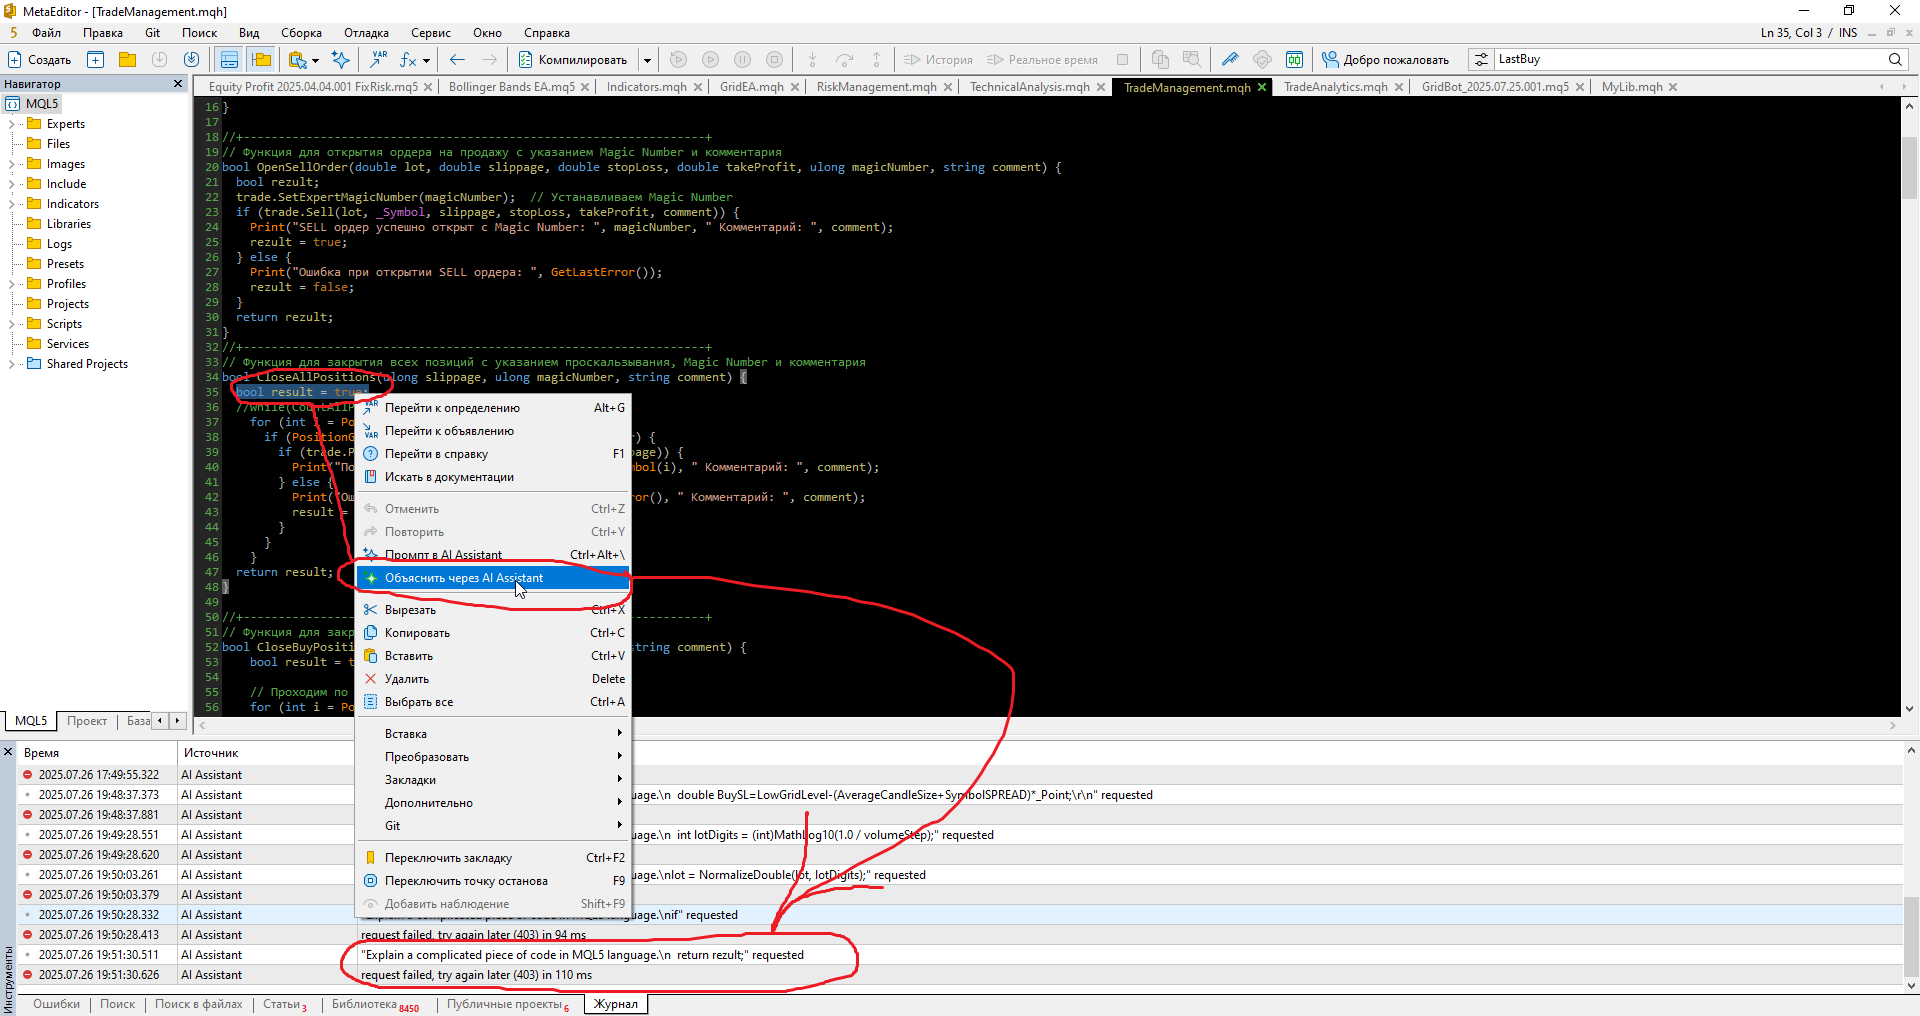1920x1016 pixels.
Task: Click the terminal candlestick chart icon
Action: tap(1294, 60)
